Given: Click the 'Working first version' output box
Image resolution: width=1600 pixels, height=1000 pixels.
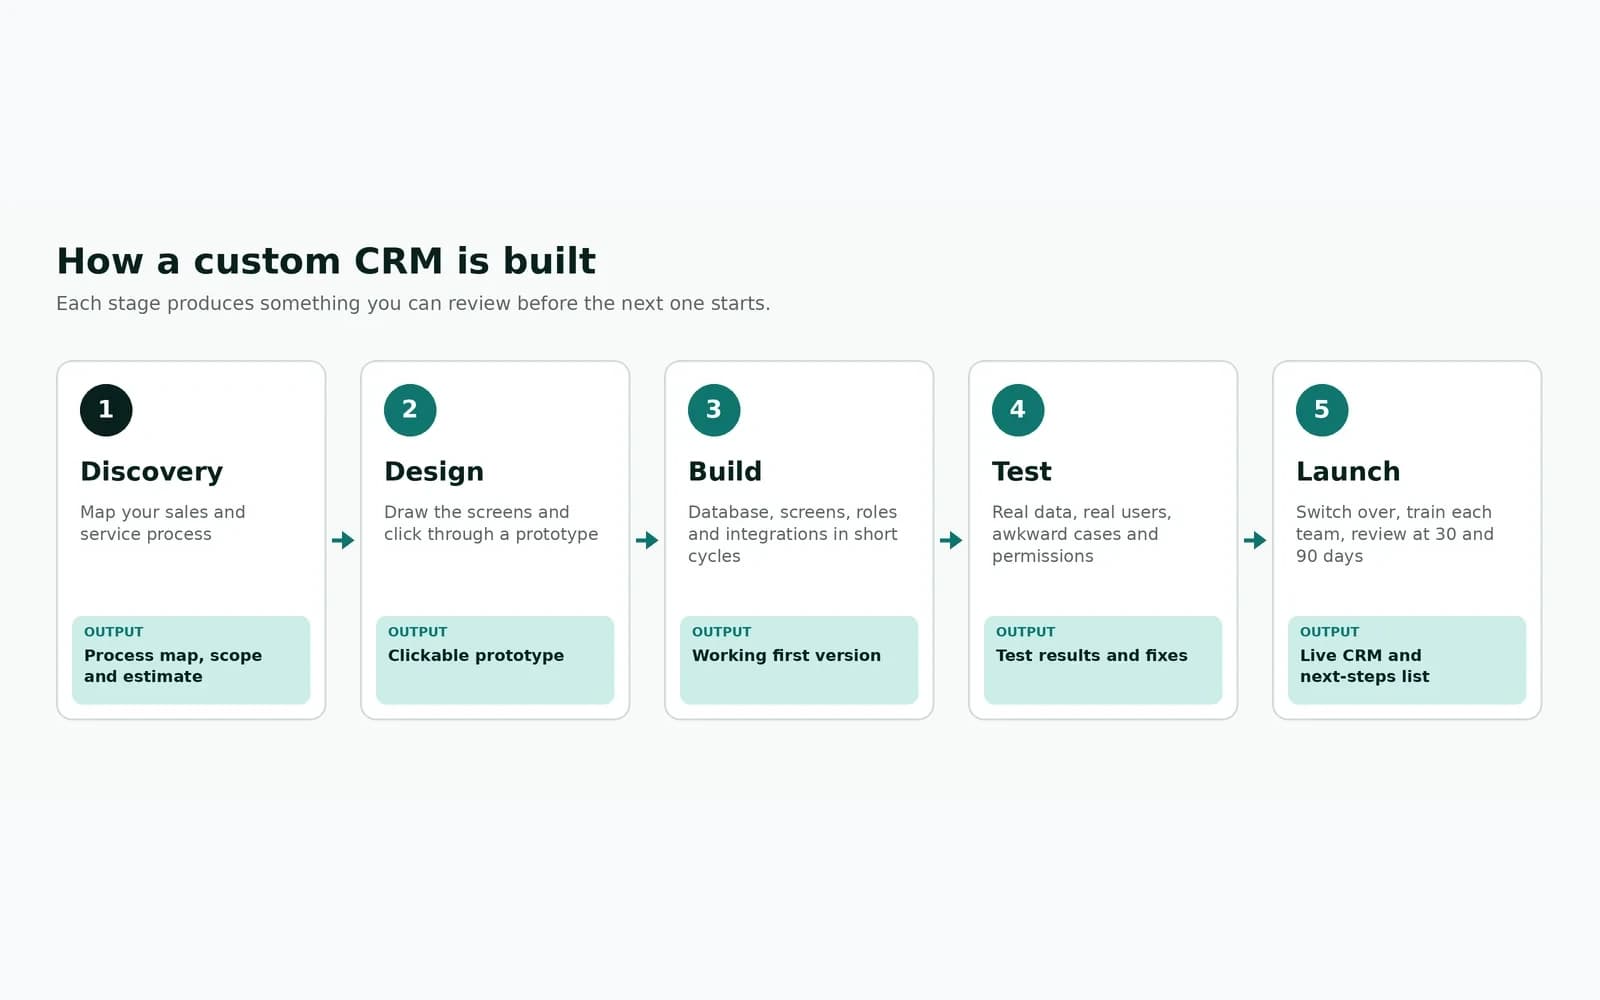Looking at the screenshot, I should click(799, 660).
